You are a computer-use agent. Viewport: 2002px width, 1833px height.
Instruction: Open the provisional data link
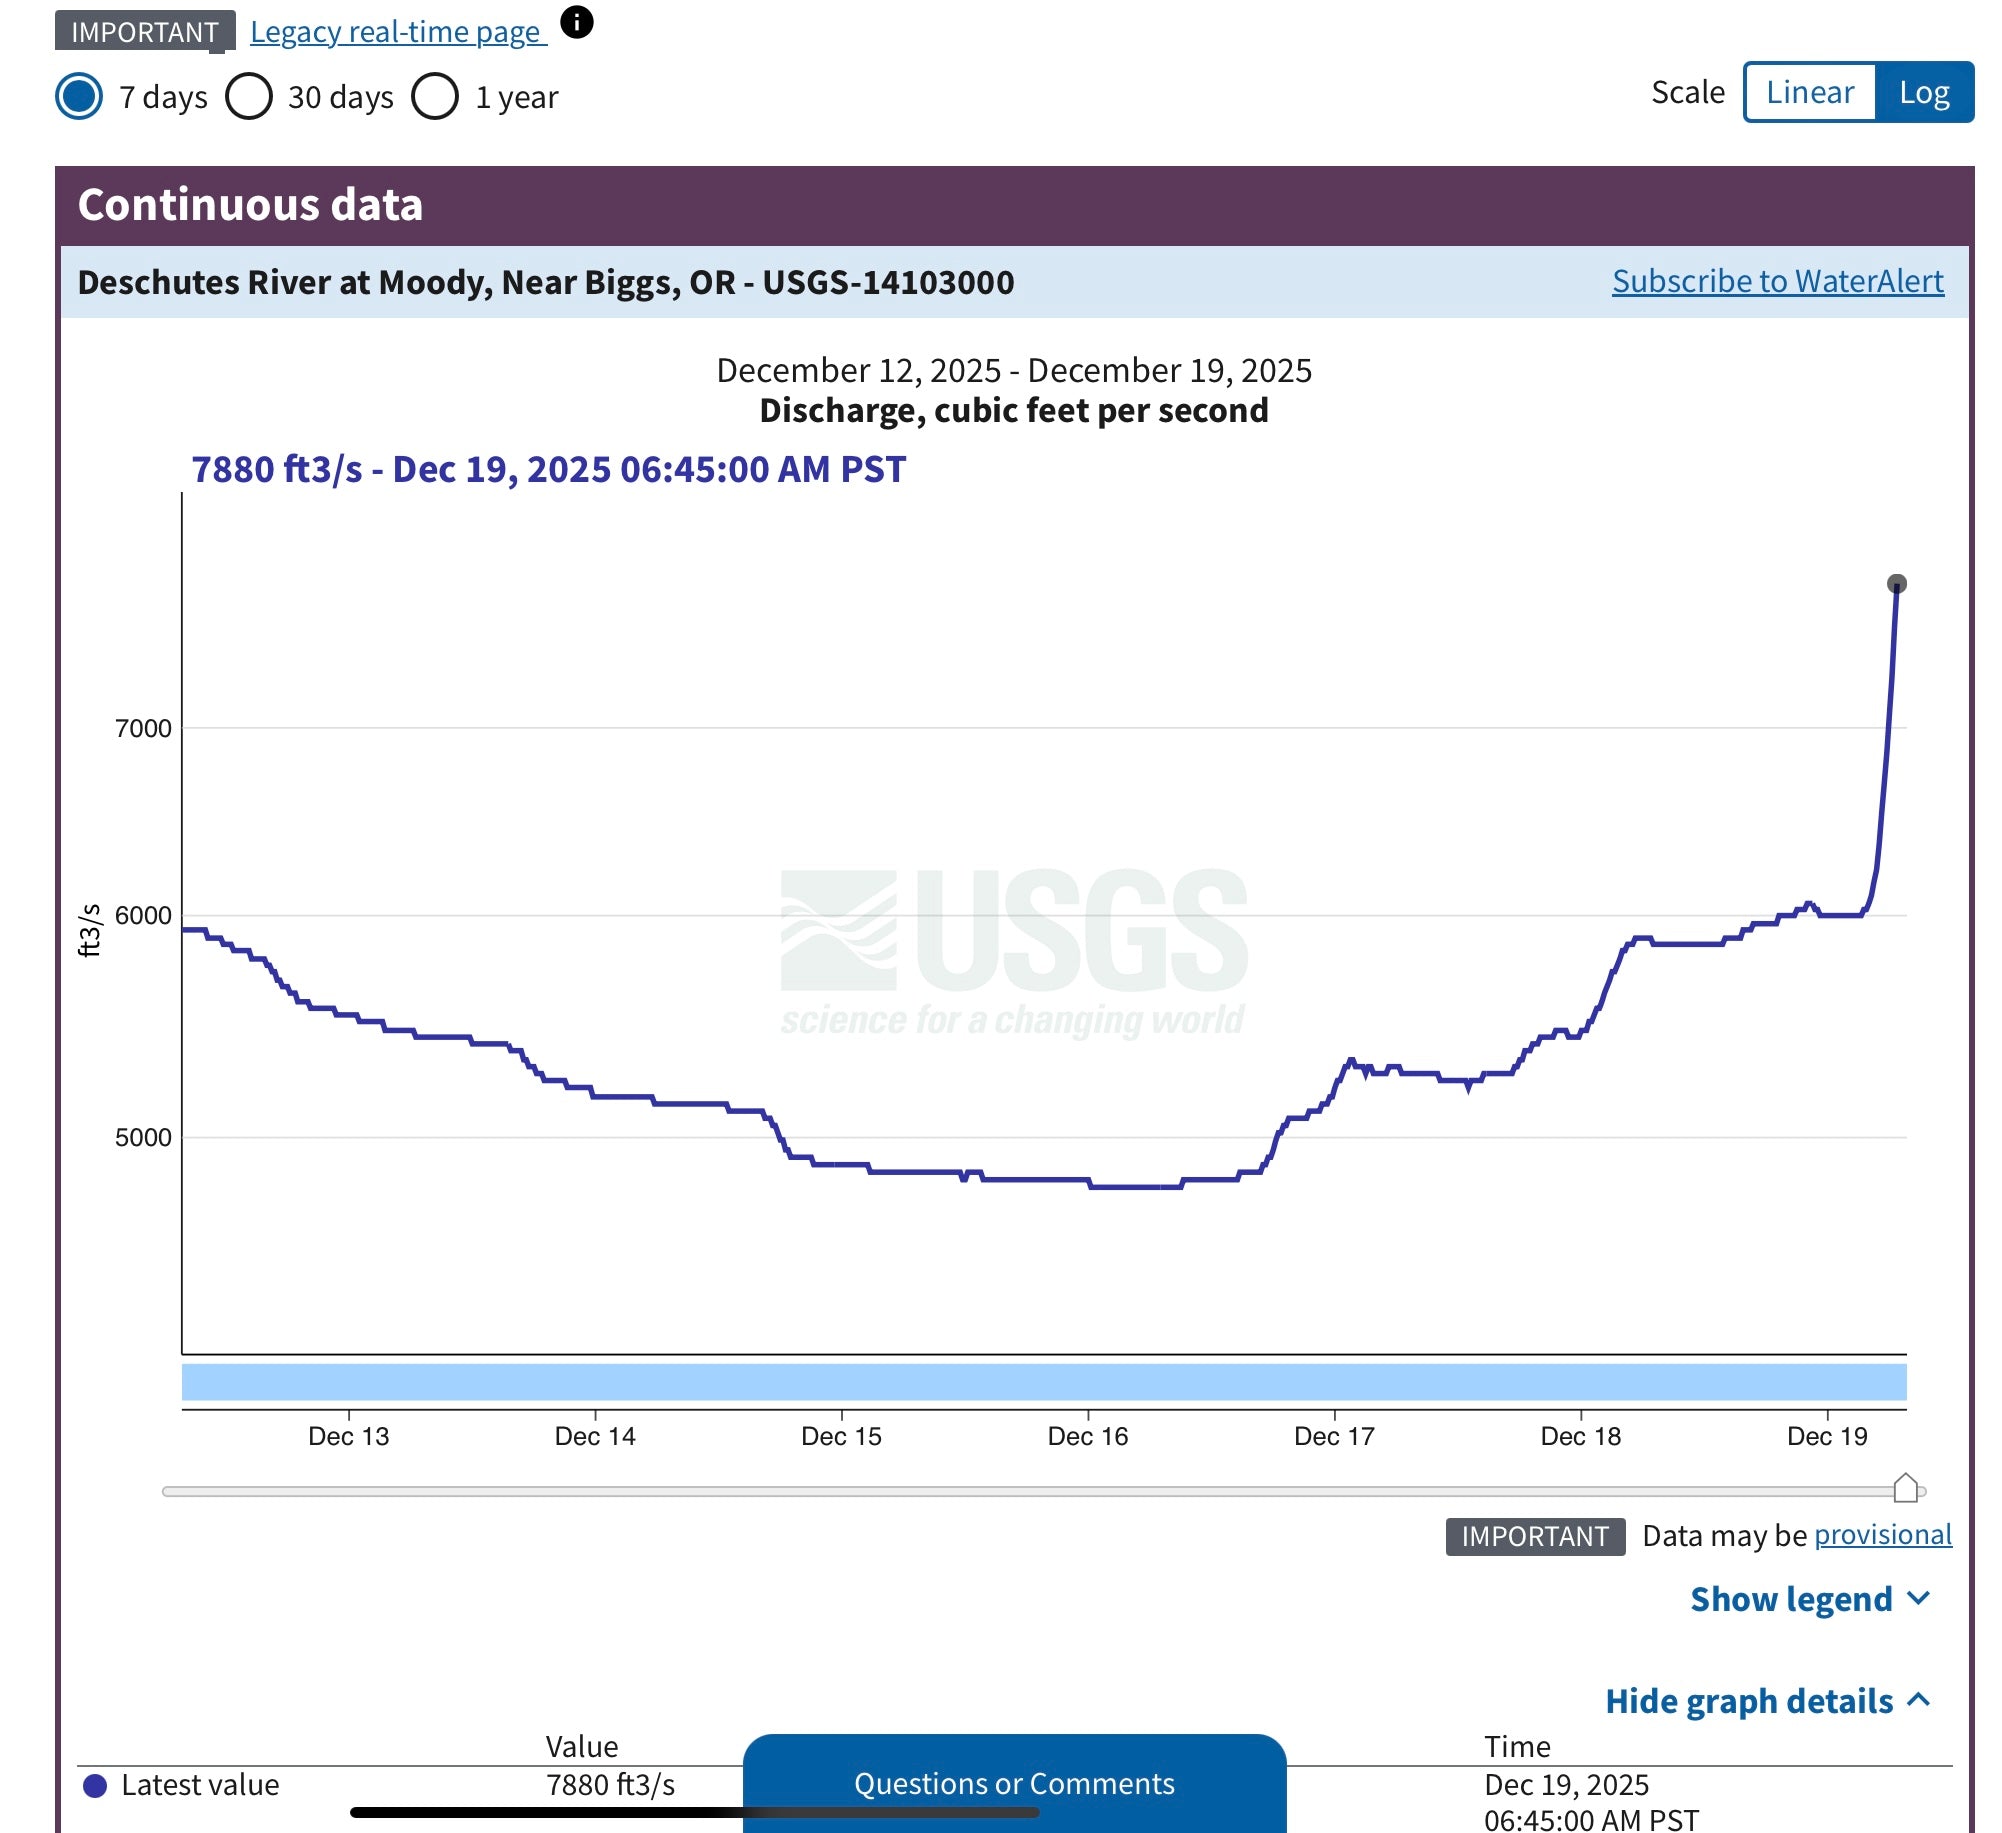pyautogui.click(x=1882, y=1535)
